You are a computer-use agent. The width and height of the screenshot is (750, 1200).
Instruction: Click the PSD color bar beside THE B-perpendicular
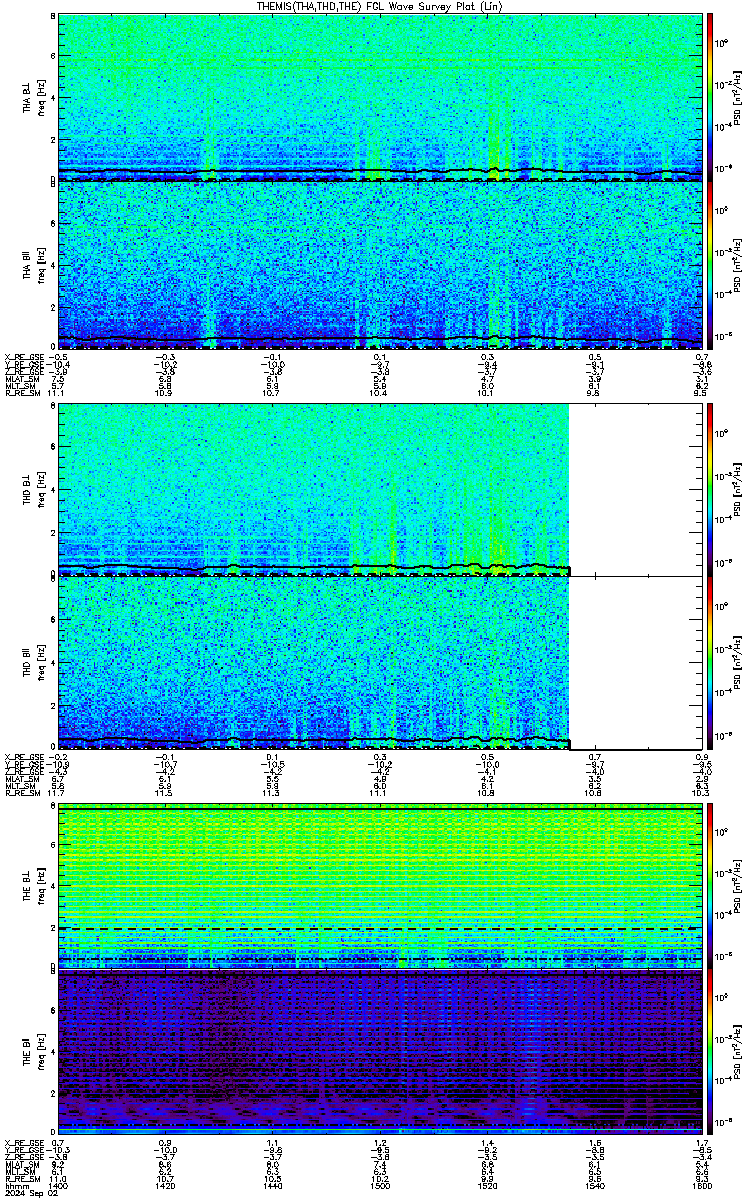pos(710,886)
